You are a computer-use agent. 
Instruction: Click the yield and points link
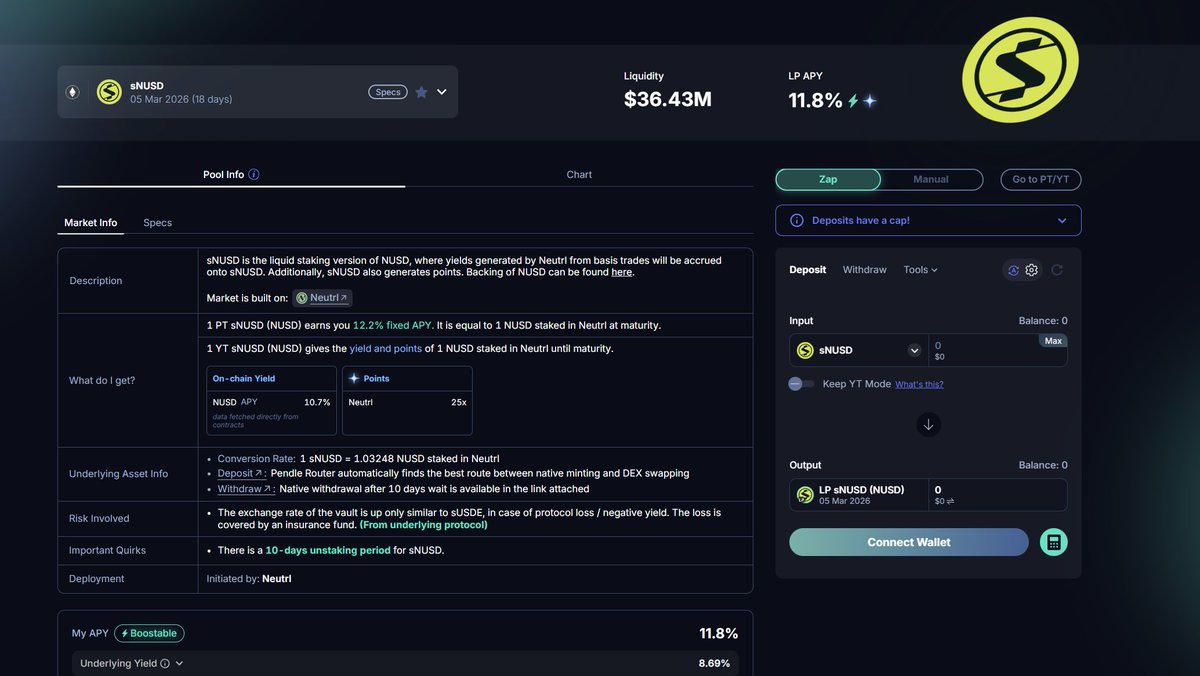pos(386,348)
